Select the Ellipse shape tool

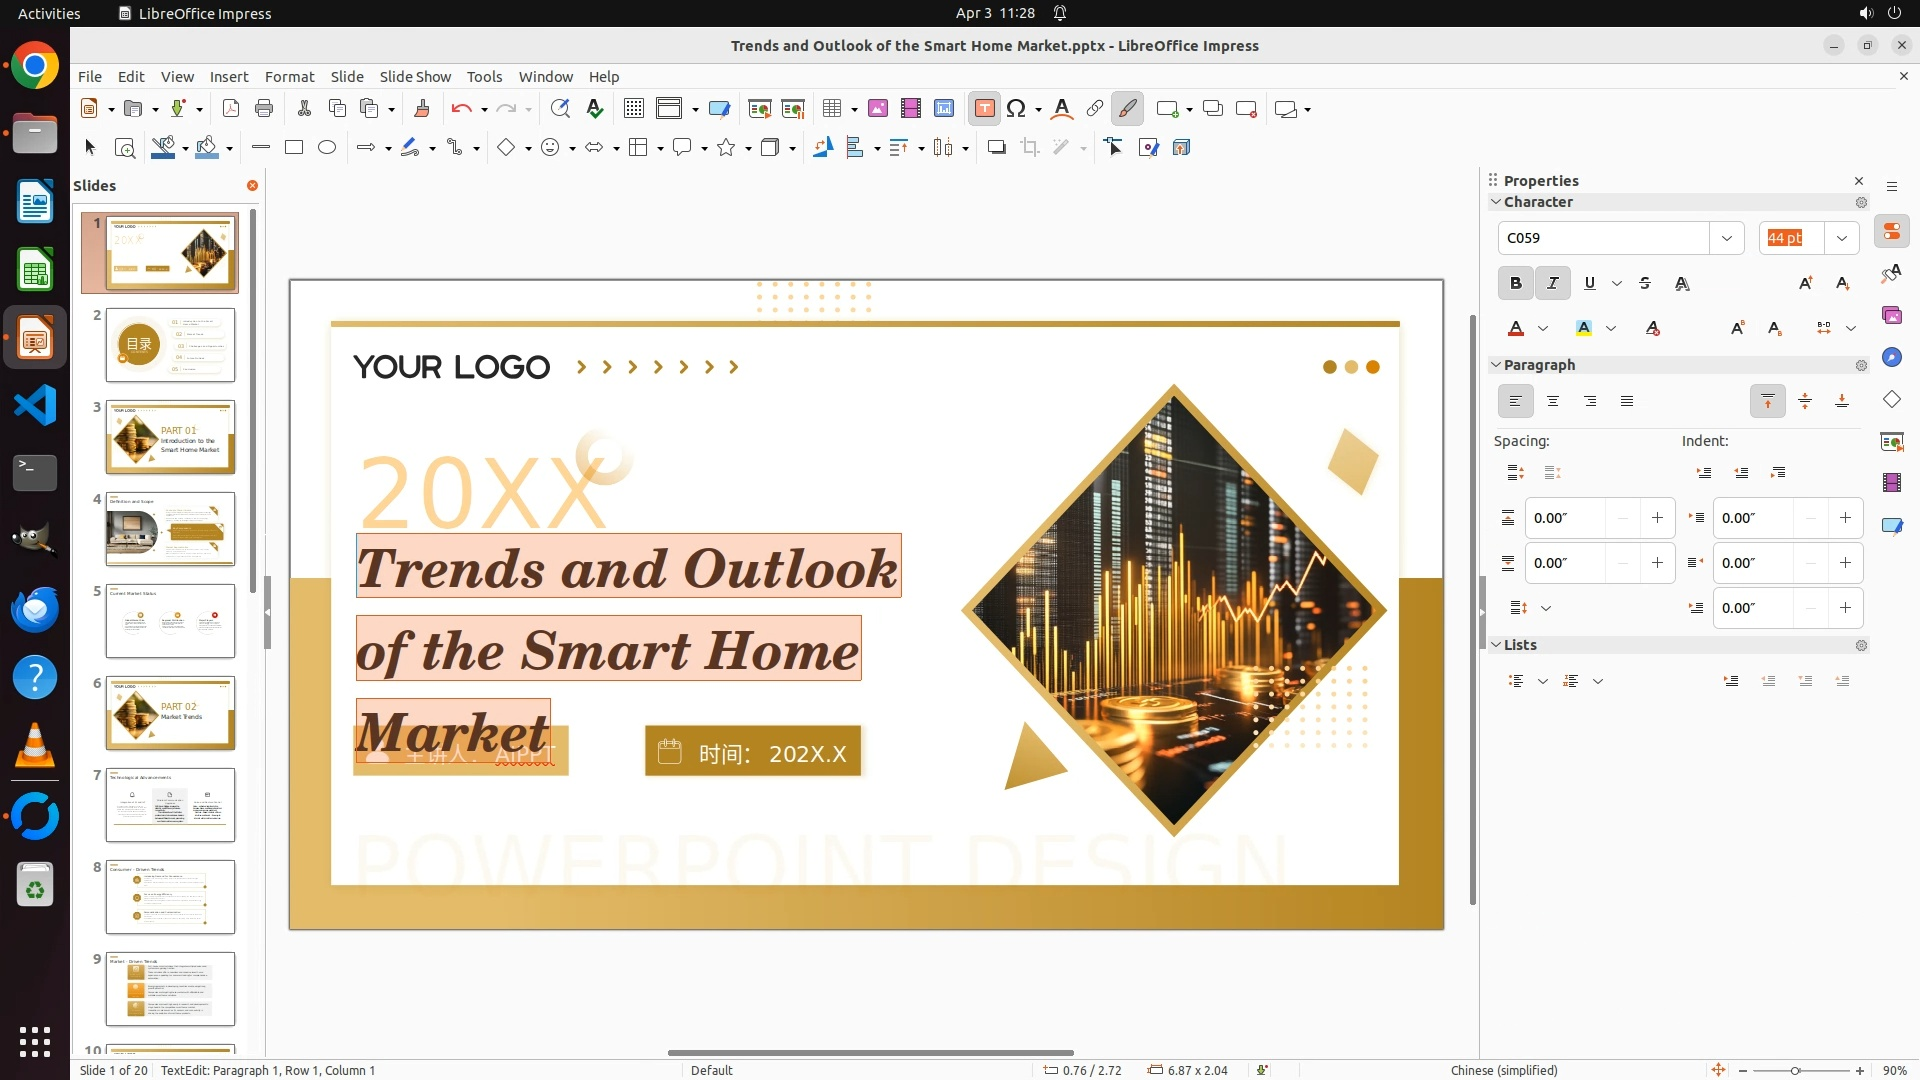point(327,148)
